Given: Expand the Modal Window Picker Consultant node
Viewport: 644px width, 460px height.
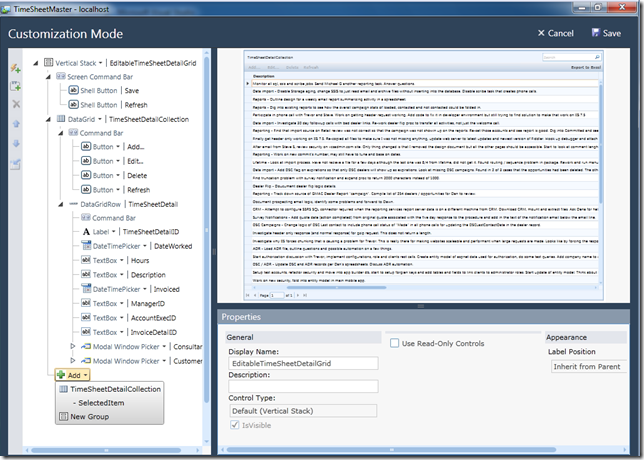Looking at the screenshot, I should point(73,346).
